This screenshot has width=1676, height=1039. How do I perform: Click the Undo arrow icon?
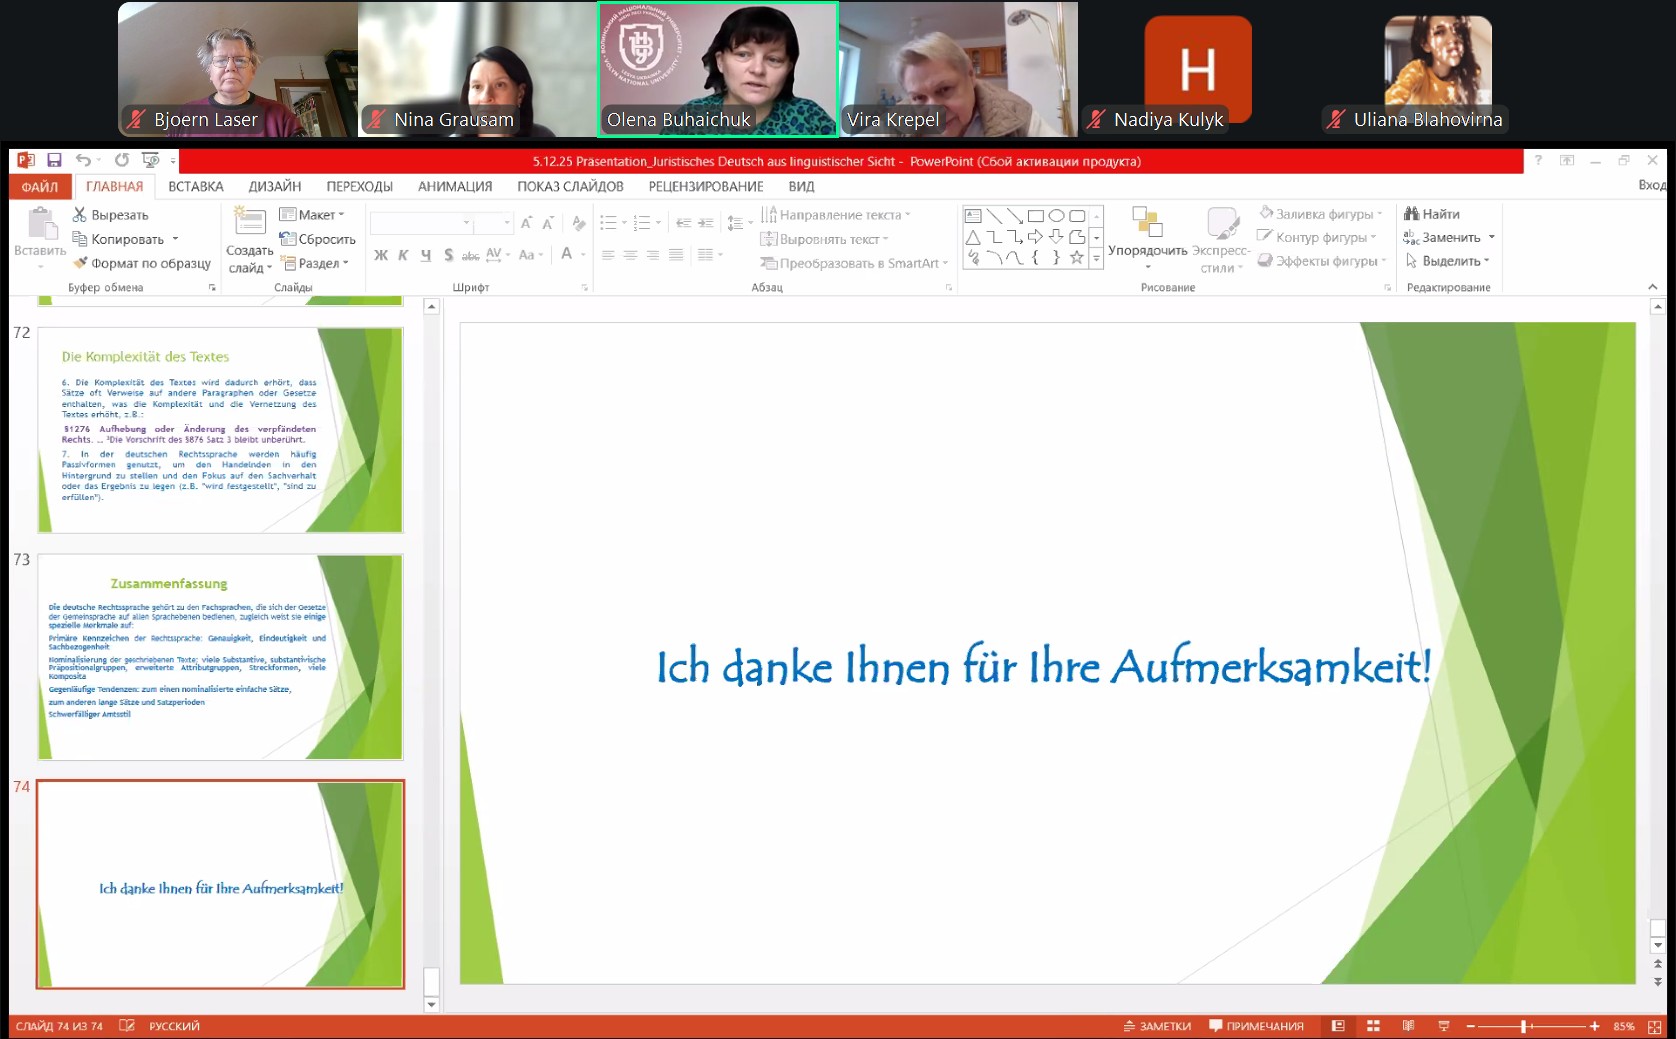pos(83,160)
